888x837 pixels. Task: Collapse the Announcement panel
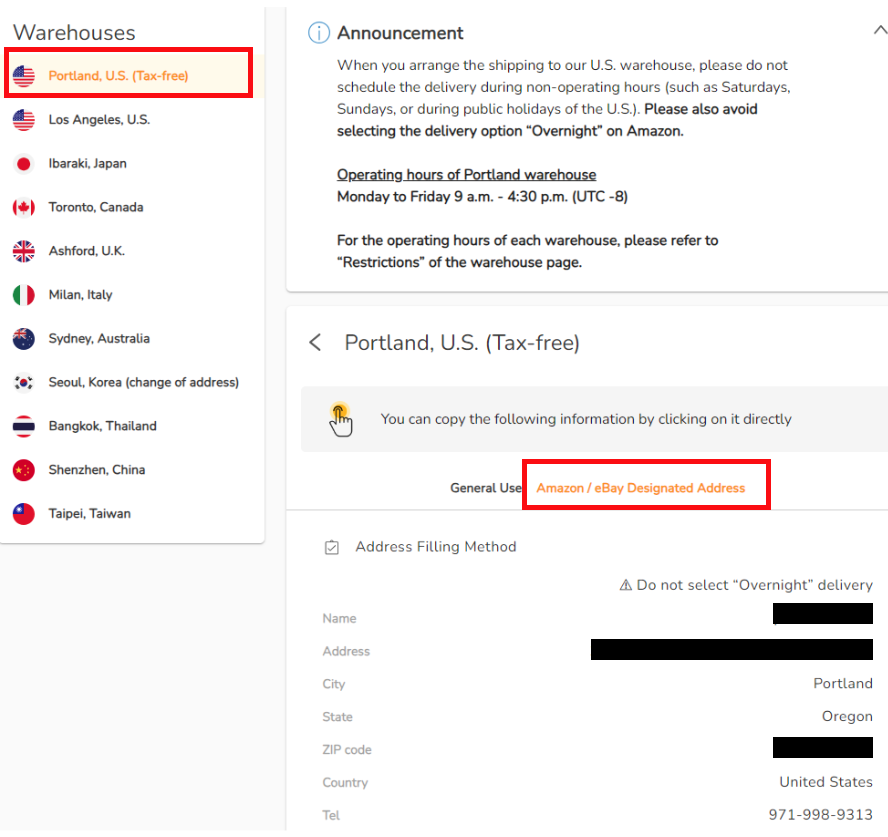pos(879,32)
